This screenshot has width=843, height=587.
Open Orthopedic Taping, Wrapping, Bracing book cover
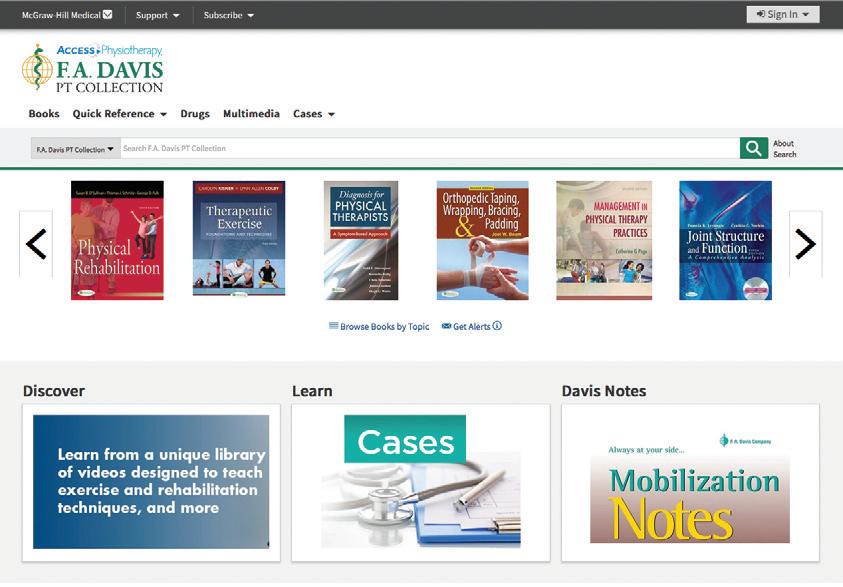tap(482, 240)
